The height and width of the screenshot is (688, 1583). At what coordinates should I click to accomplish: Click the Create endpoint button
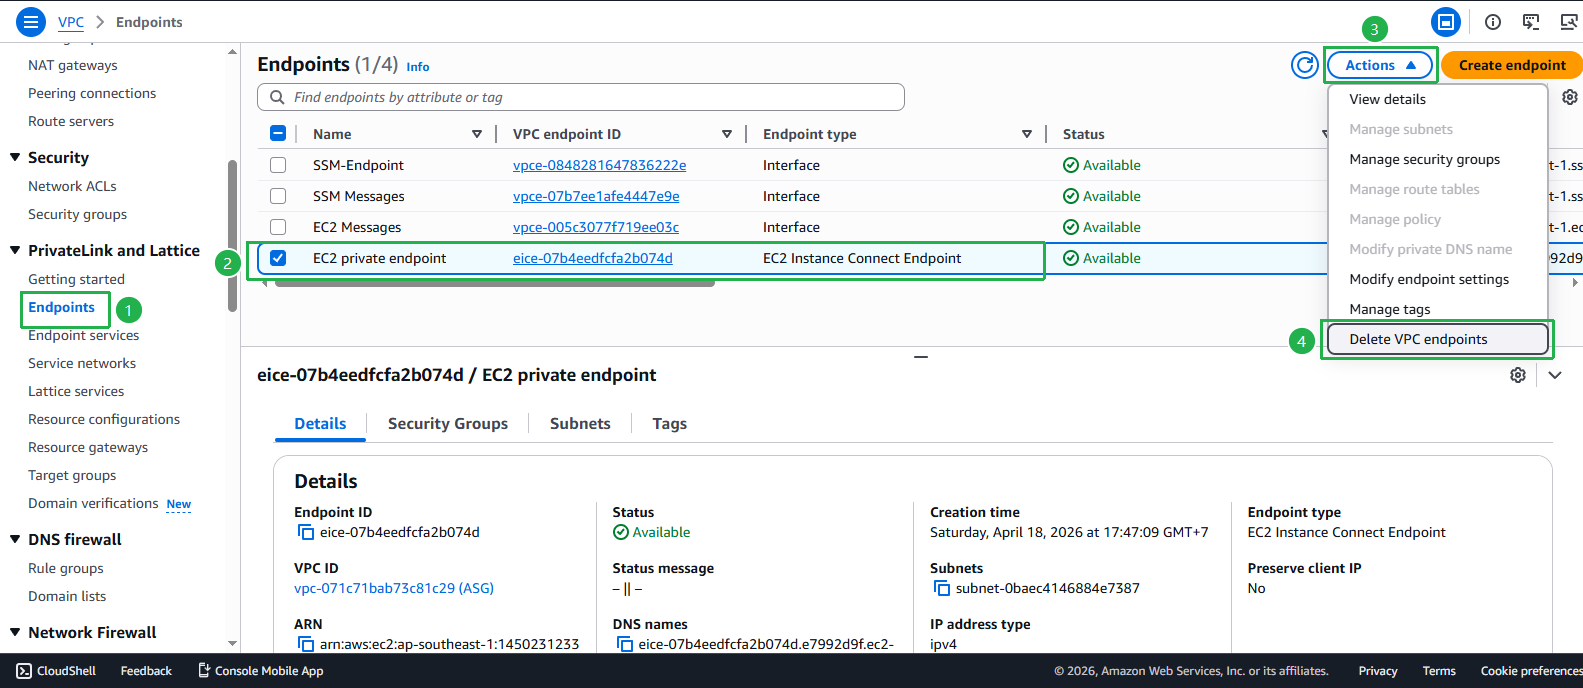(1512, 65)
